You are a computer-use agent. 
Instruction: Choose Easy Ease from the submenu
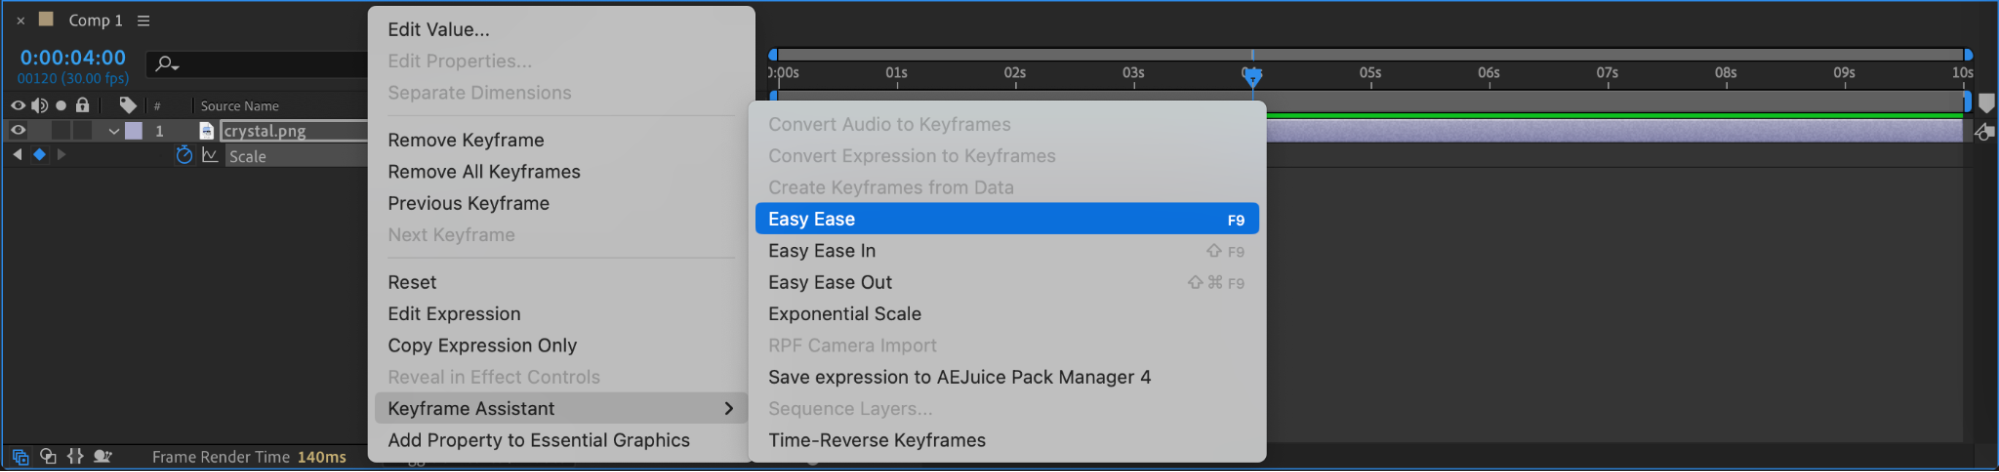pyautogui.click(x=1005, y=219)
